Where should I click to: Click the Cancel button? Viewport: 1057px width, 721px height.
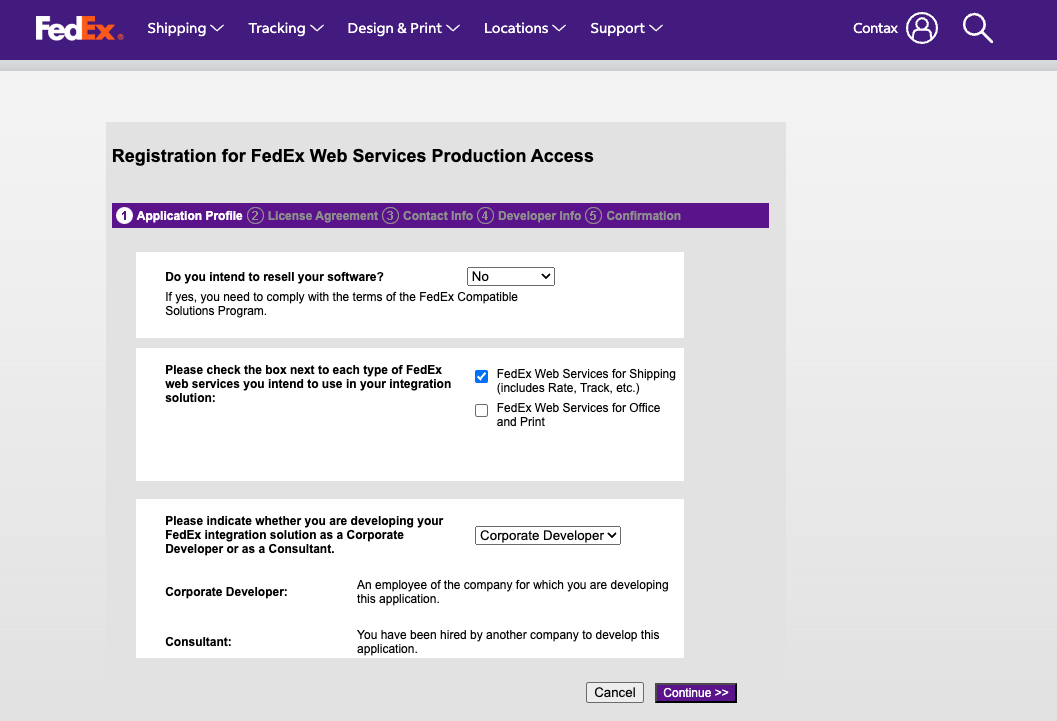coord(615,693)
